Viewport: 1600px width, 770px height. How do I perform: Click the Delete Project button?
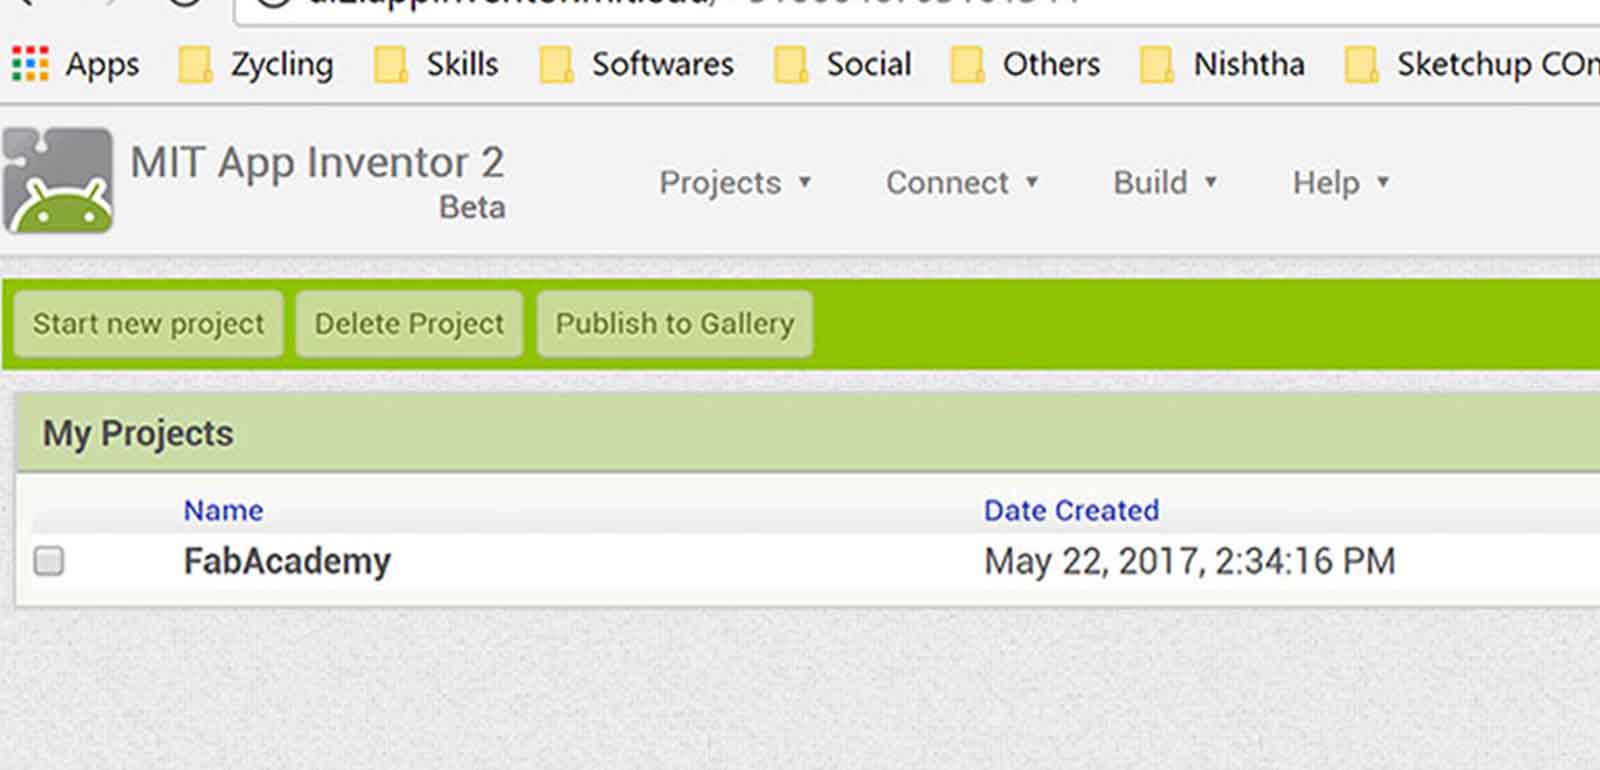coord(409,324)
